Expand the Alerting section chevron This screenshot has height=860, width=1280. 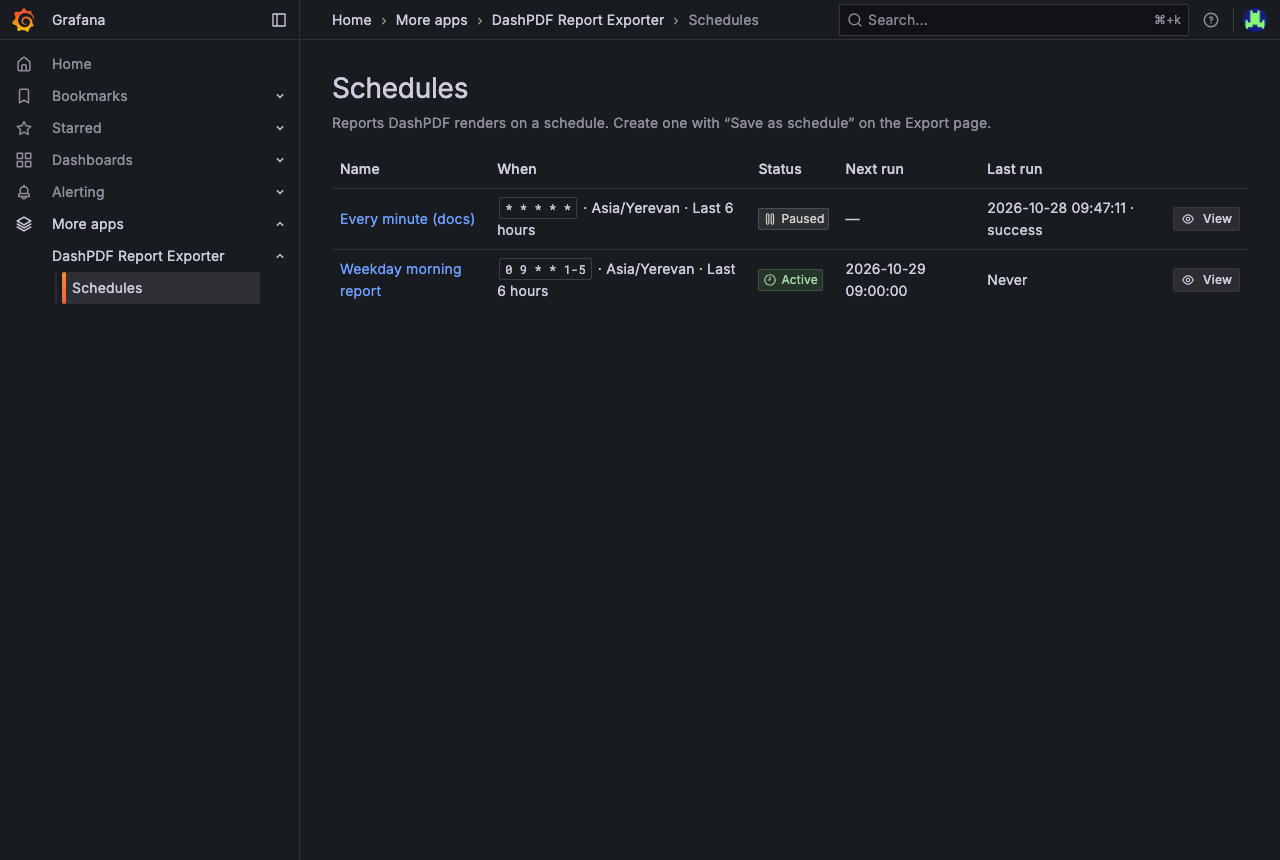280,192
